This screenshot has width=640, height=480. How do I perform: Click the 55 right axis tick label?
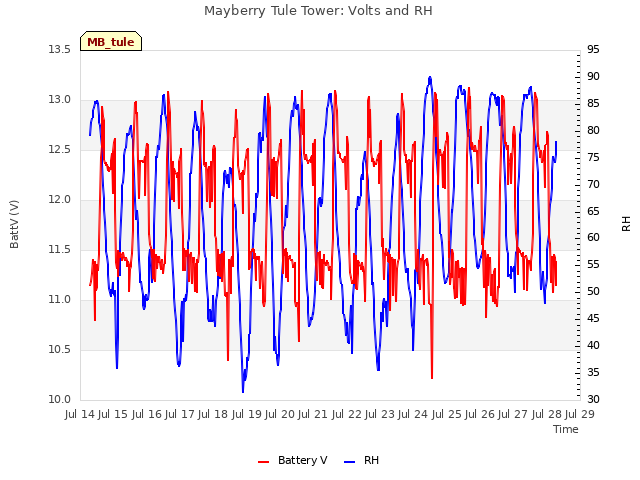point(593,264)
